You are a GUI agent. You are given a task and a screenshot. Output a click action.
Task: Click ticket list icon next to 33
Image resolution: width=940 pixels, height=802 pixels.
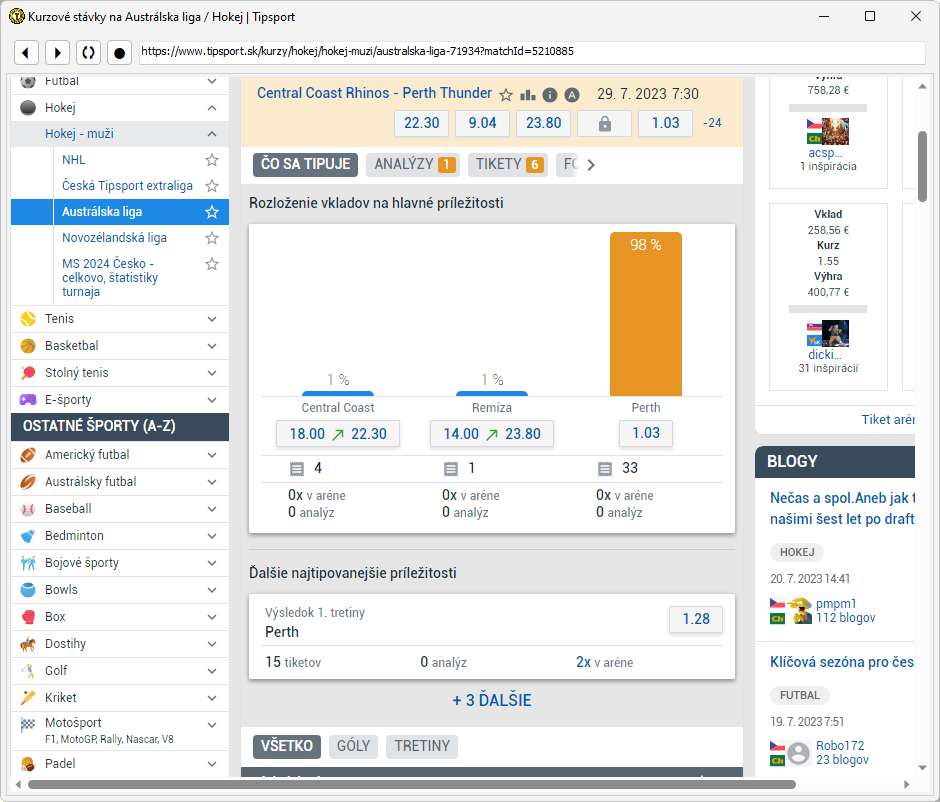(605, 469)
